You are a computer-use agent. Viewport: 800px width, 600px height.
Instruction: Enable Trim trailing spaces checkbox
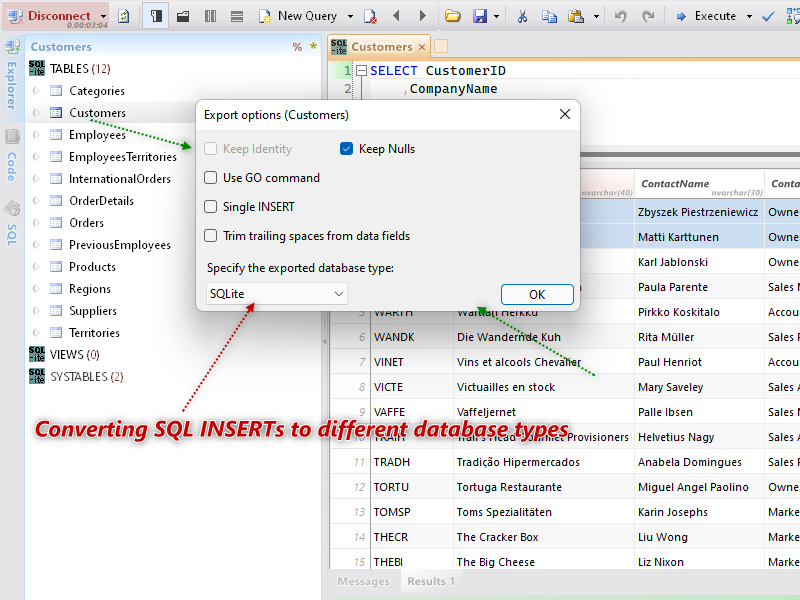pos(211,236)
